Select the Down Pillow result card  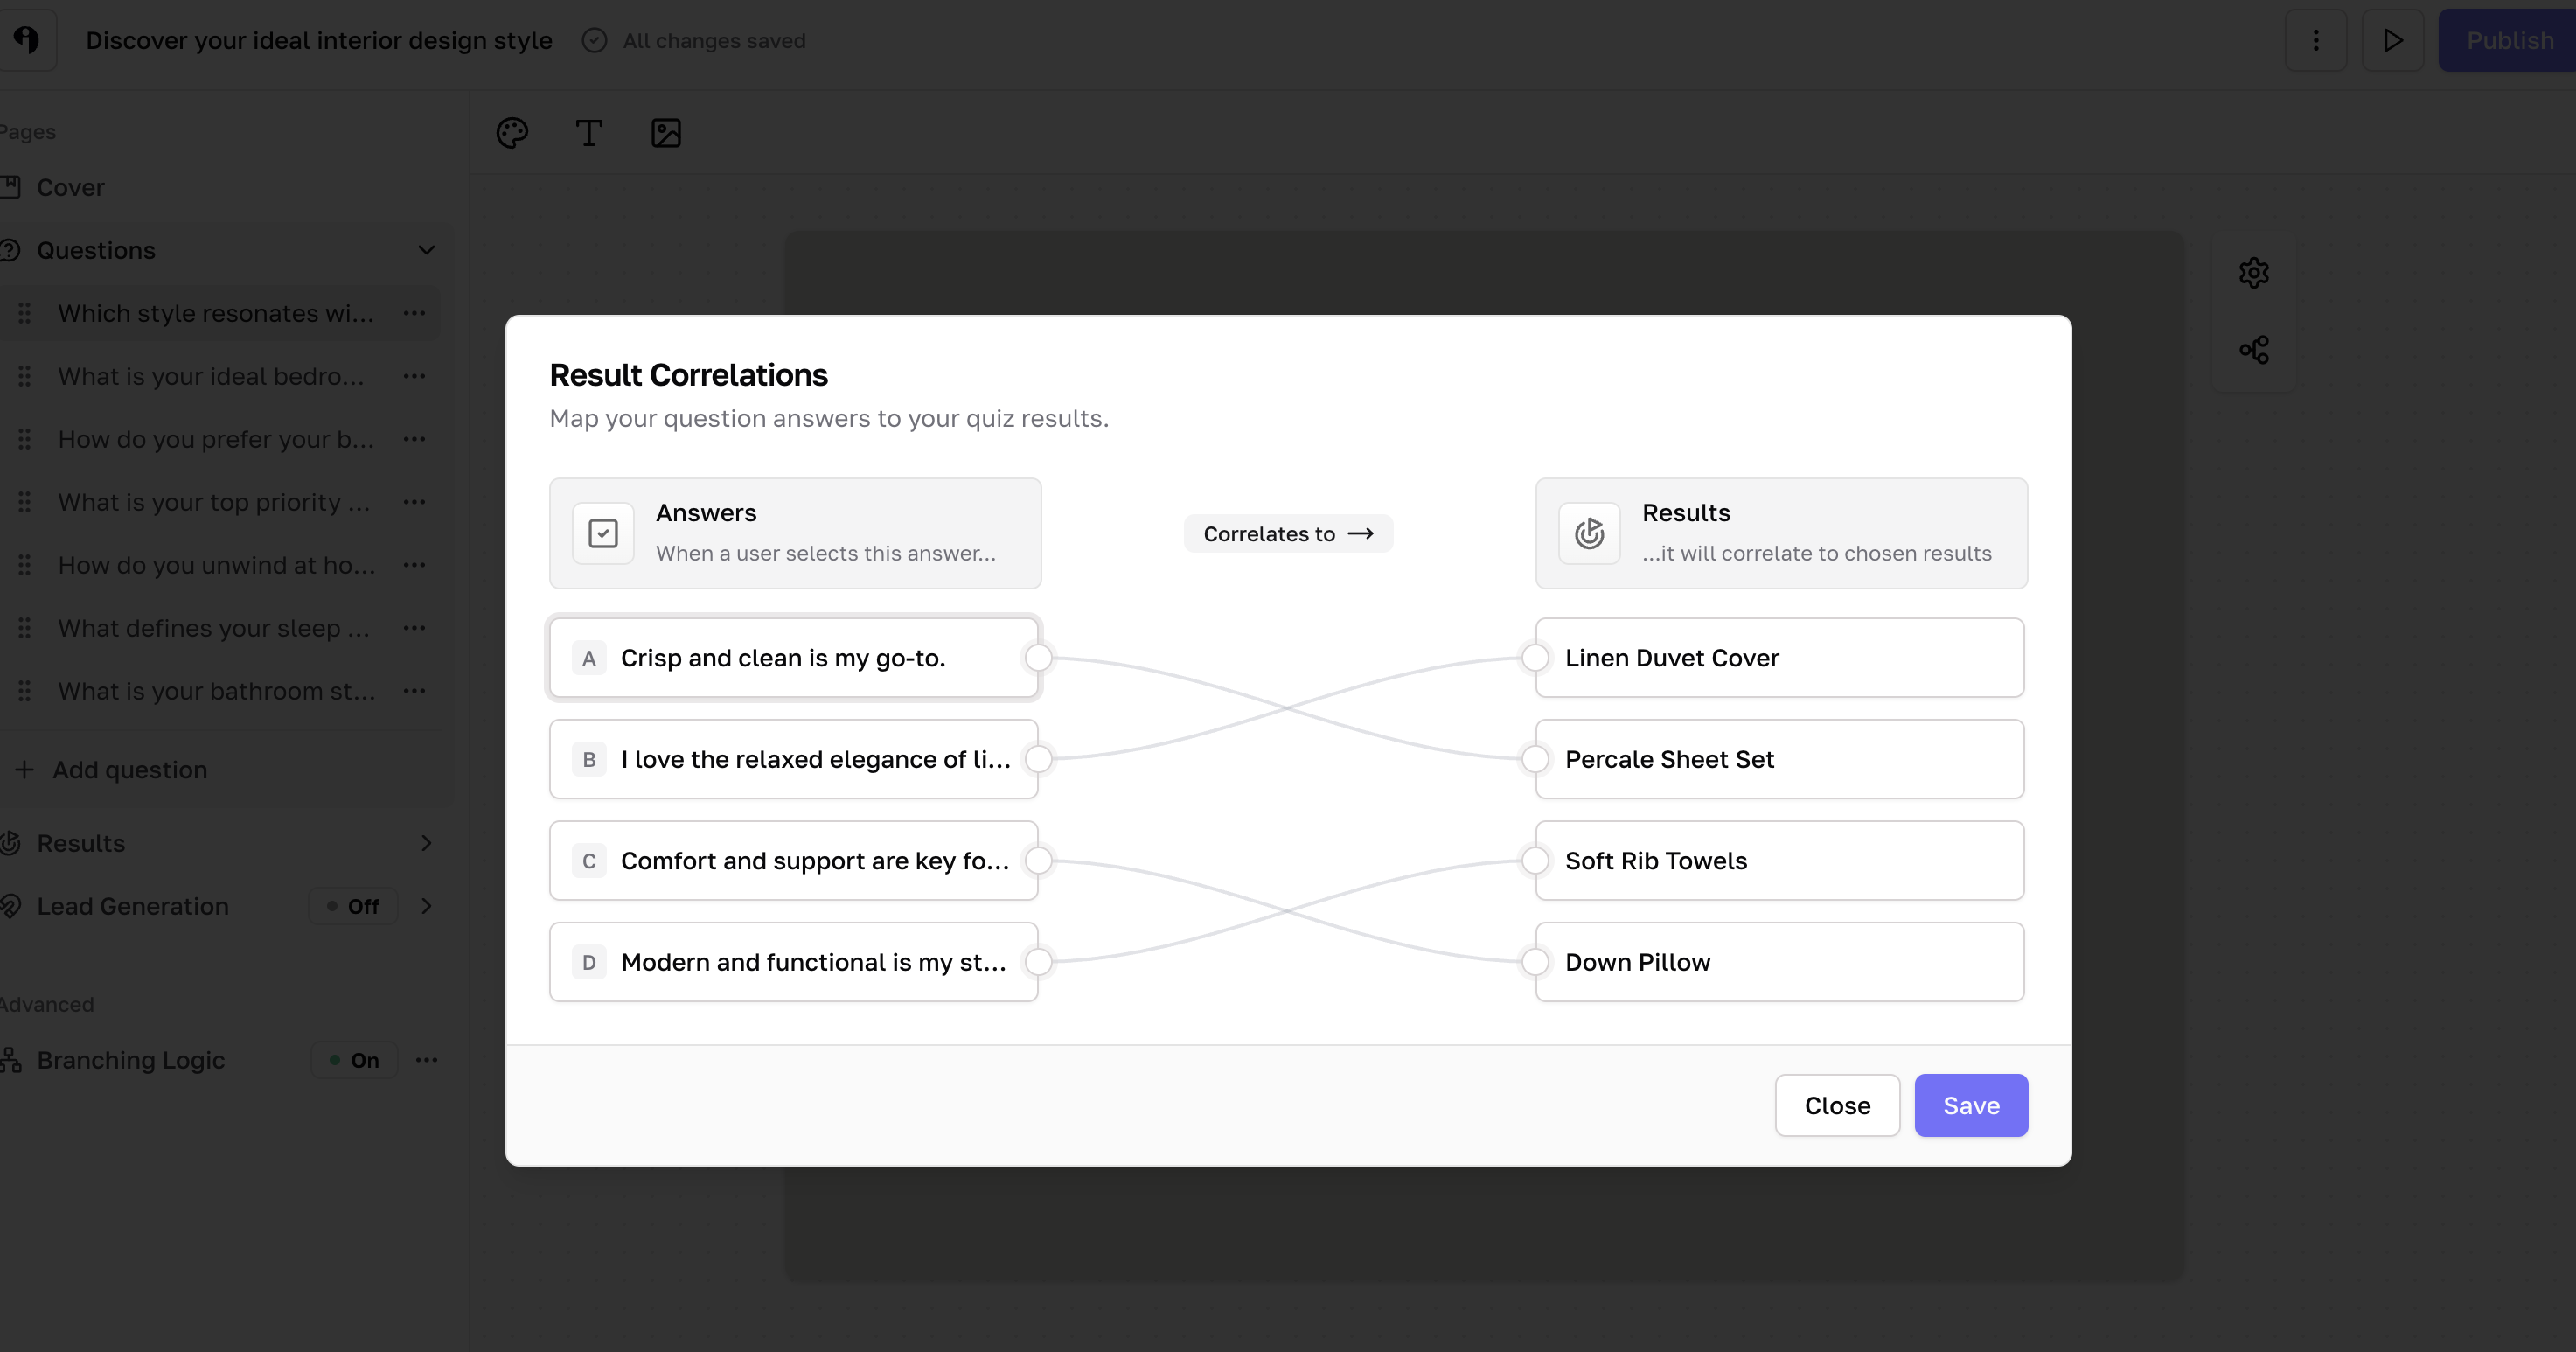coord(1779,962)
